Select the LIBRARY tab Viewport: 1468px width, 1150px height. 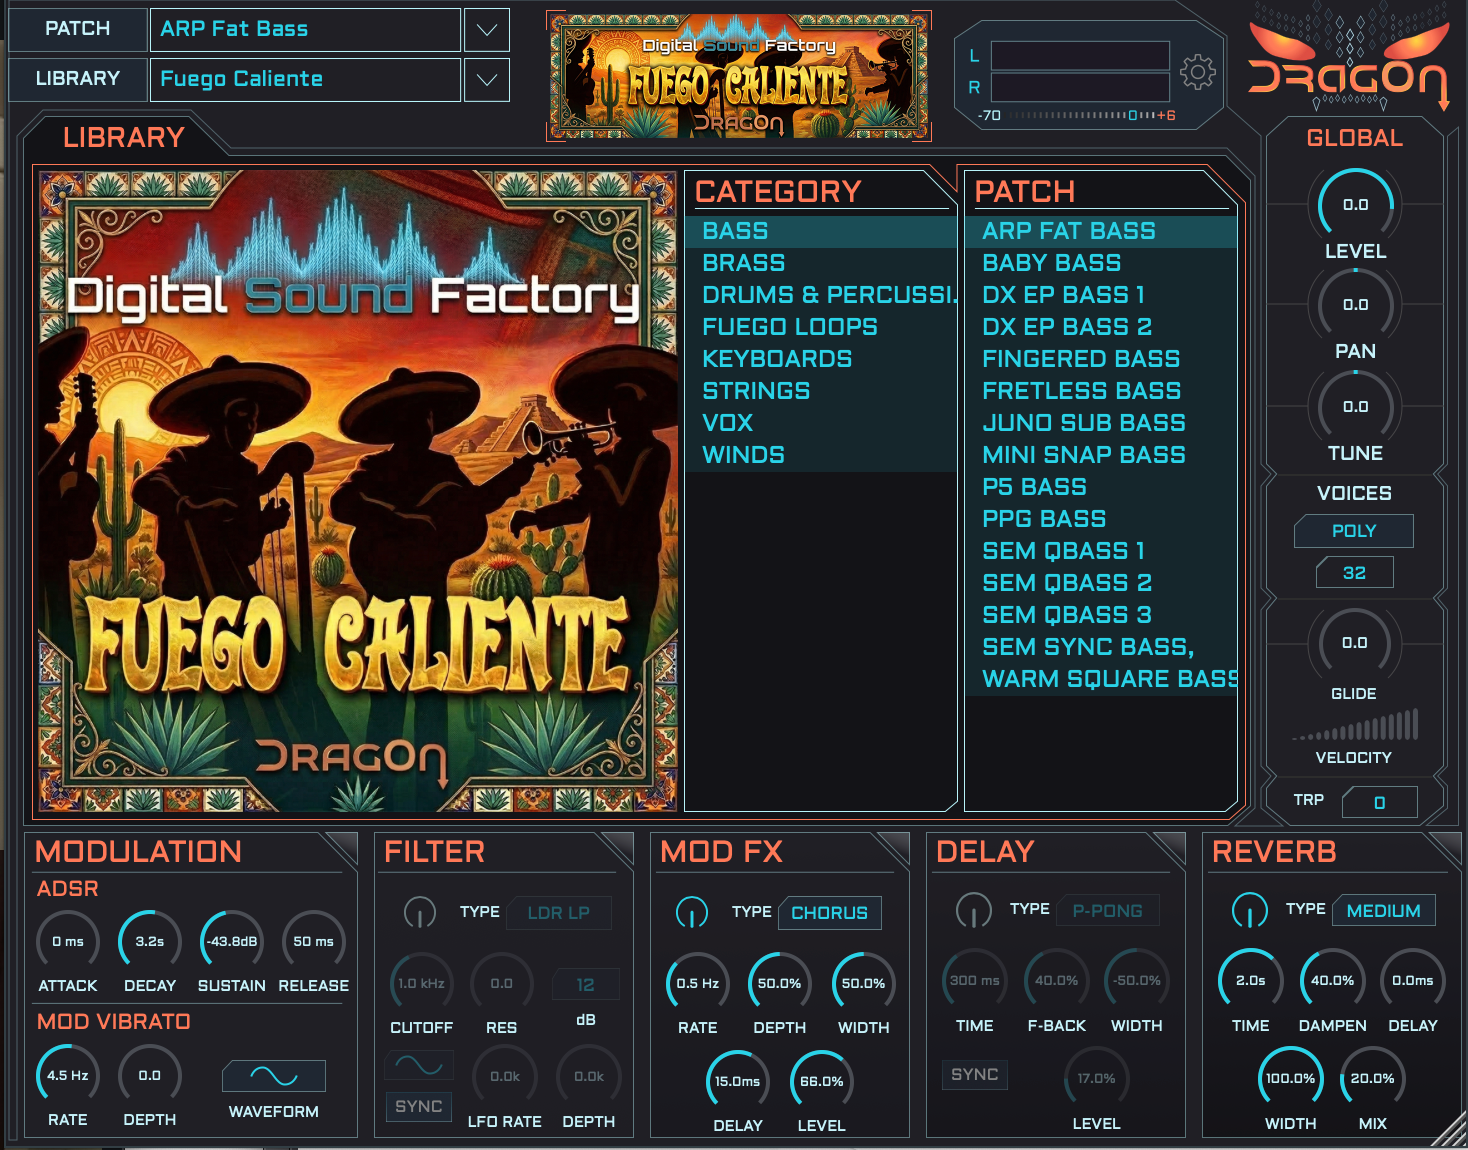click(x=124, y=138)
